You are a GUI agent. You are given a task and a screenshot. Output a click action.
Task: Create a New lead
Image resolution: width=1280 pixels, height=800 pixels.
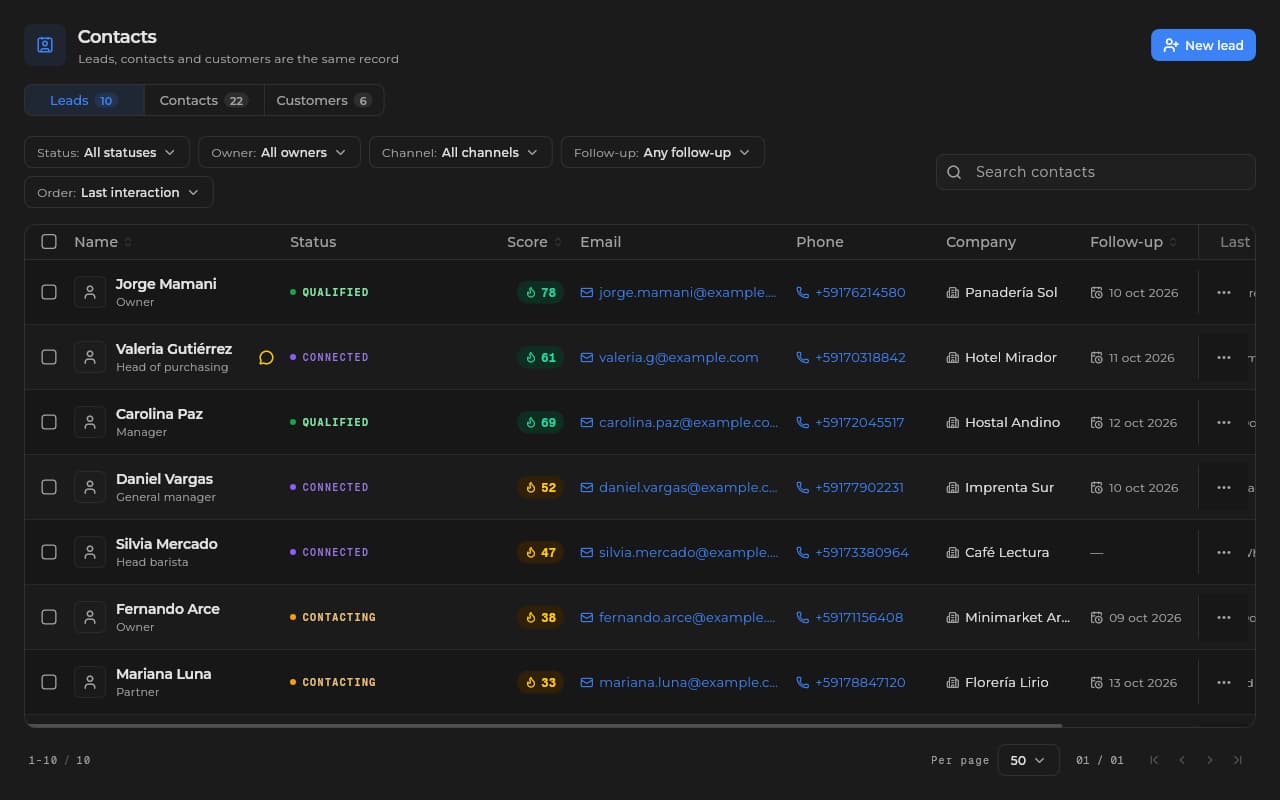1203,45
